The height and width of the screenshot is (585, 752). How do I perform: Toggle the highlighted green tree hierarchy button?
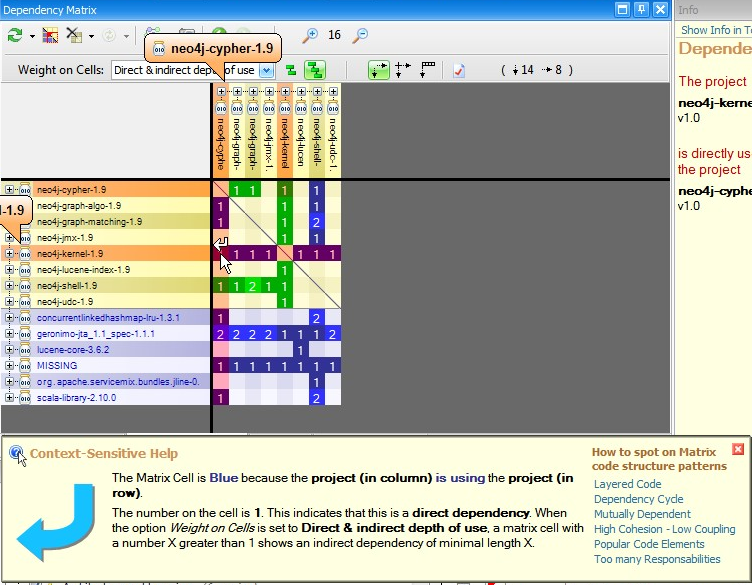point(315,70)
